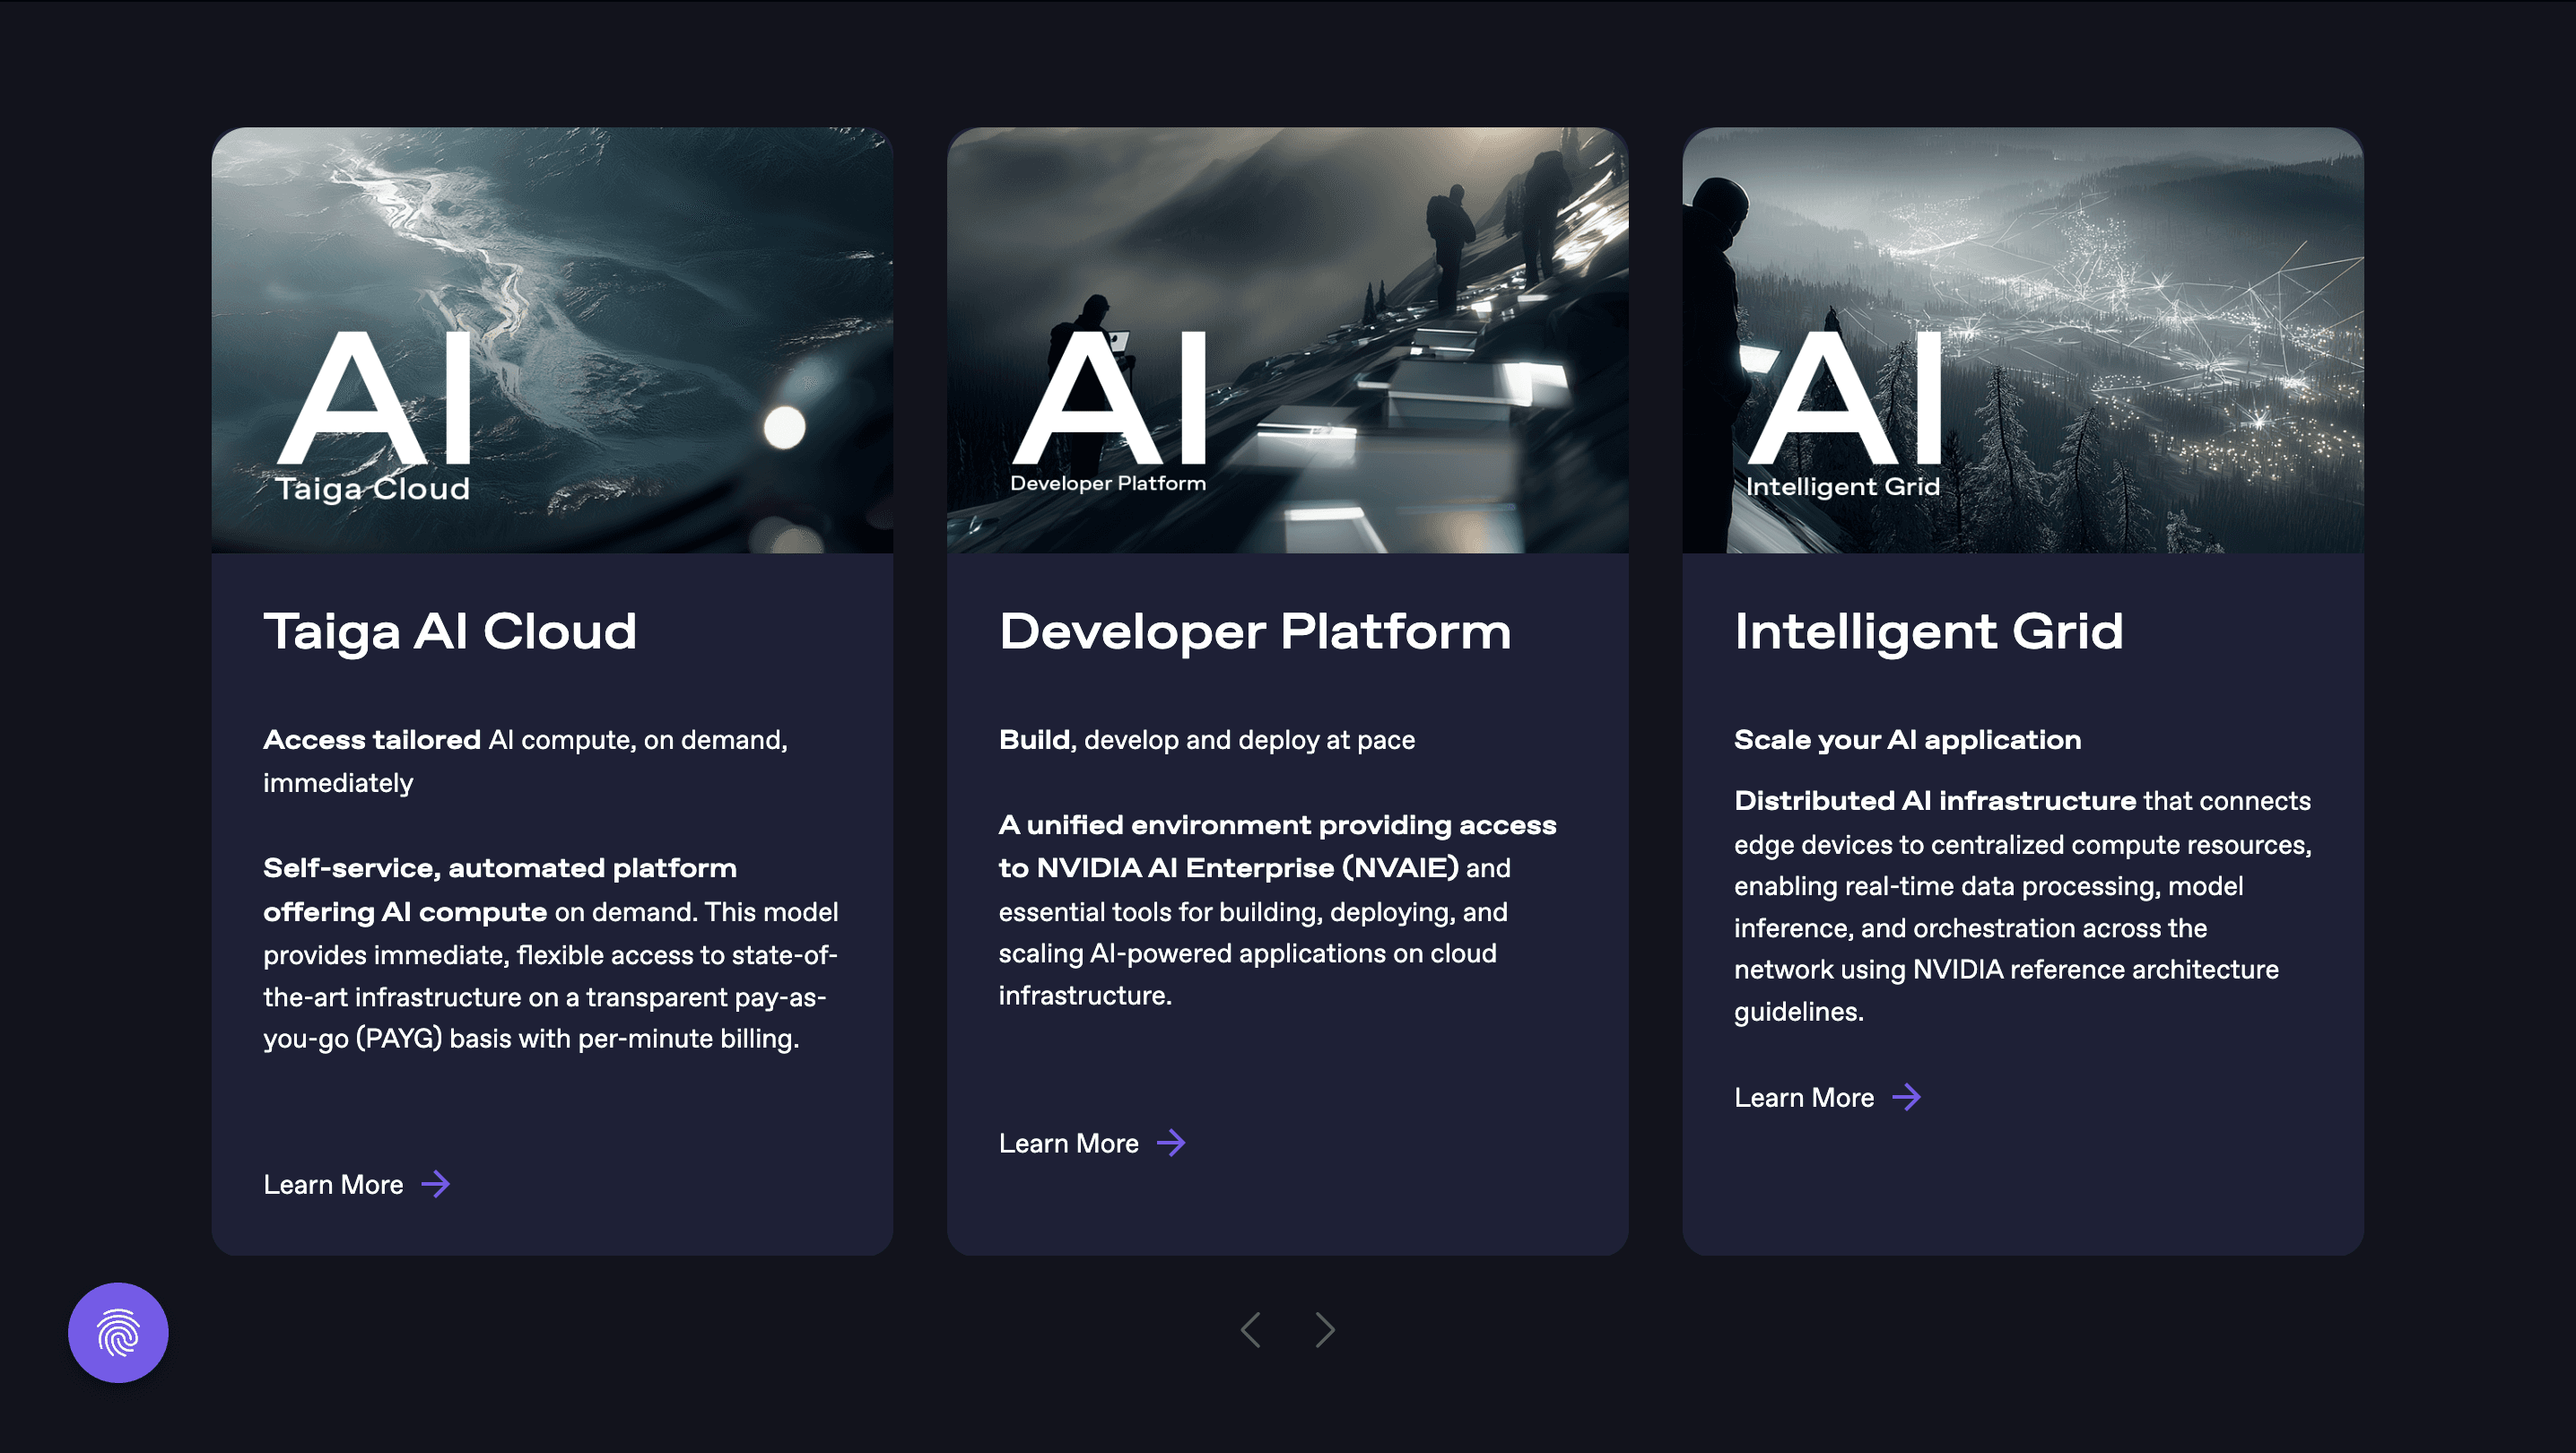Click arrow icon beside Developer Platform Learn More
Viewport: 2576px width, 1453px height.
tap(1171, 1142)
